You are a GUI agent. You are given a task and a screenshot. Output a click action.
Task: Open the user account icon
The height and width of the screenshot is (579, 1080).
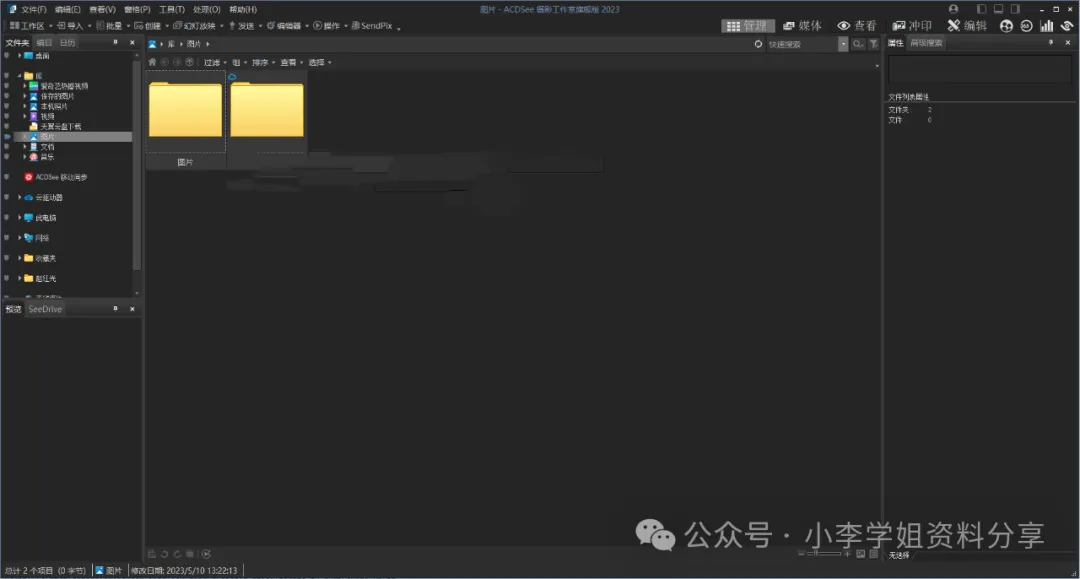pyautogui.click(x=953, y=9)
